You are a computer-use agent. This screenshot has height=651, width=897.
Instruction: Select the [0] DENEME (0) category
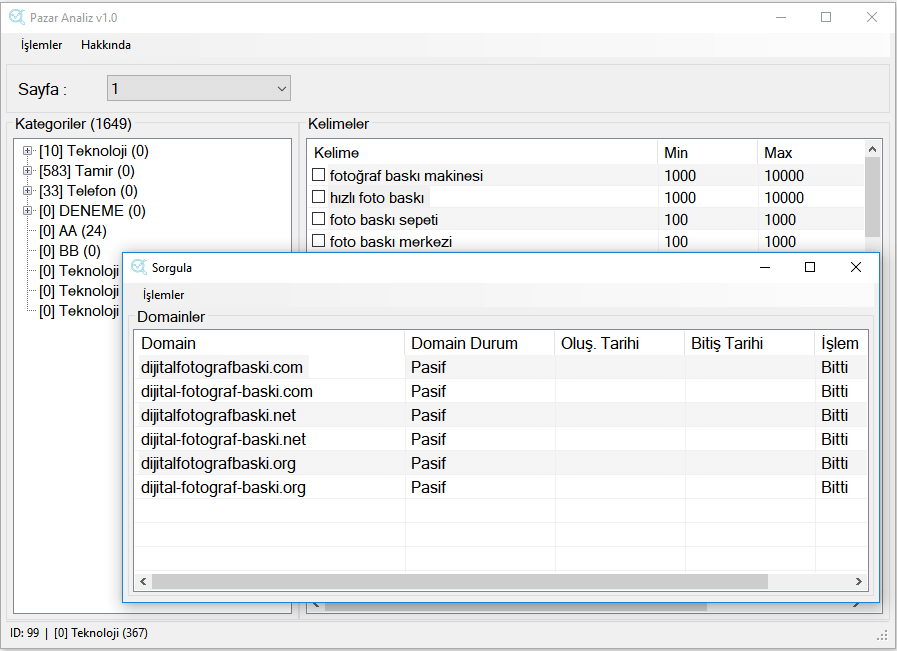click(x=92, y=211)
